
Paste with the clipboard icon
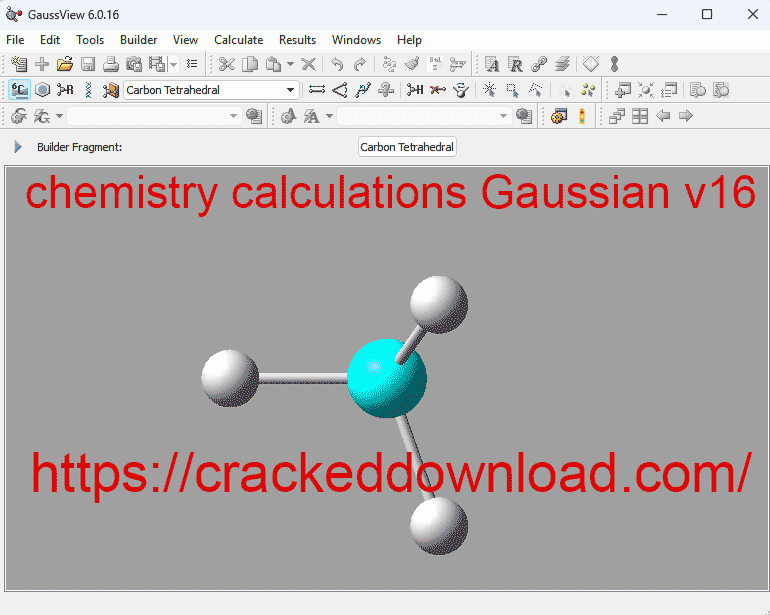pyautogui.click(x=273, y=64)
